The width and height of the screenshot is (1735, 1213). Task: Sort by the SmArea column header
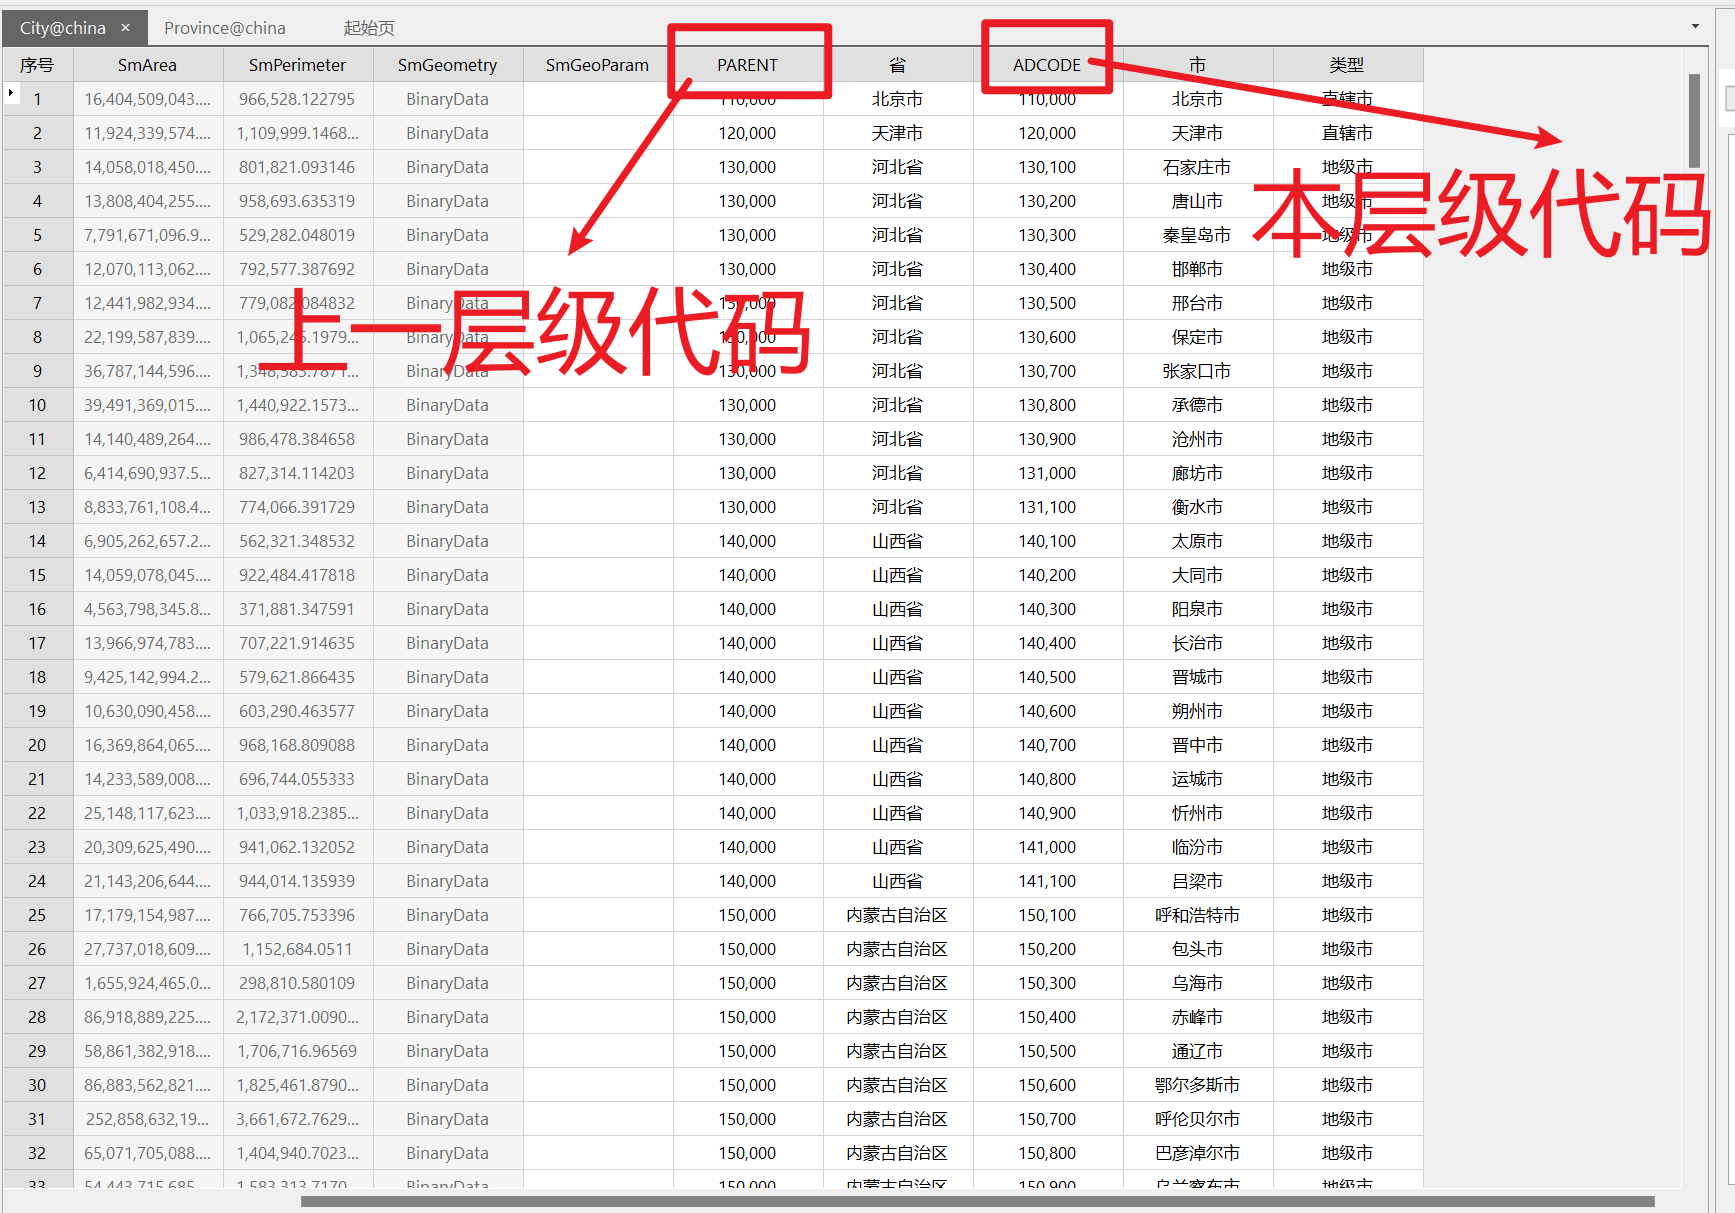coord(147,64)
